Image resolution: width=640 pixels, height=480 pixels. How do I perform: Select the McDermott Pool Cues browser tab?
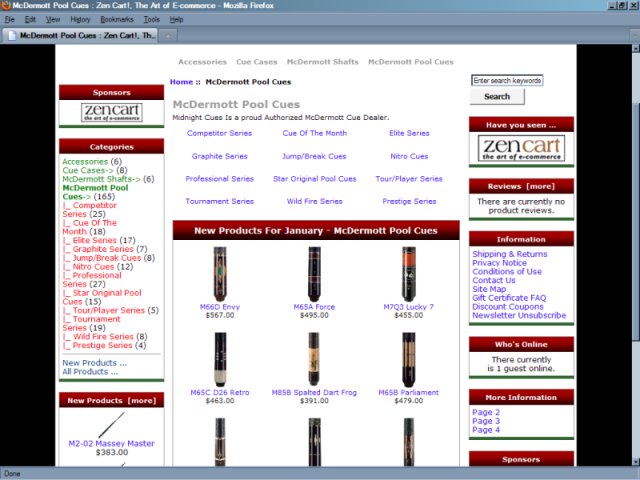[80, 36]
